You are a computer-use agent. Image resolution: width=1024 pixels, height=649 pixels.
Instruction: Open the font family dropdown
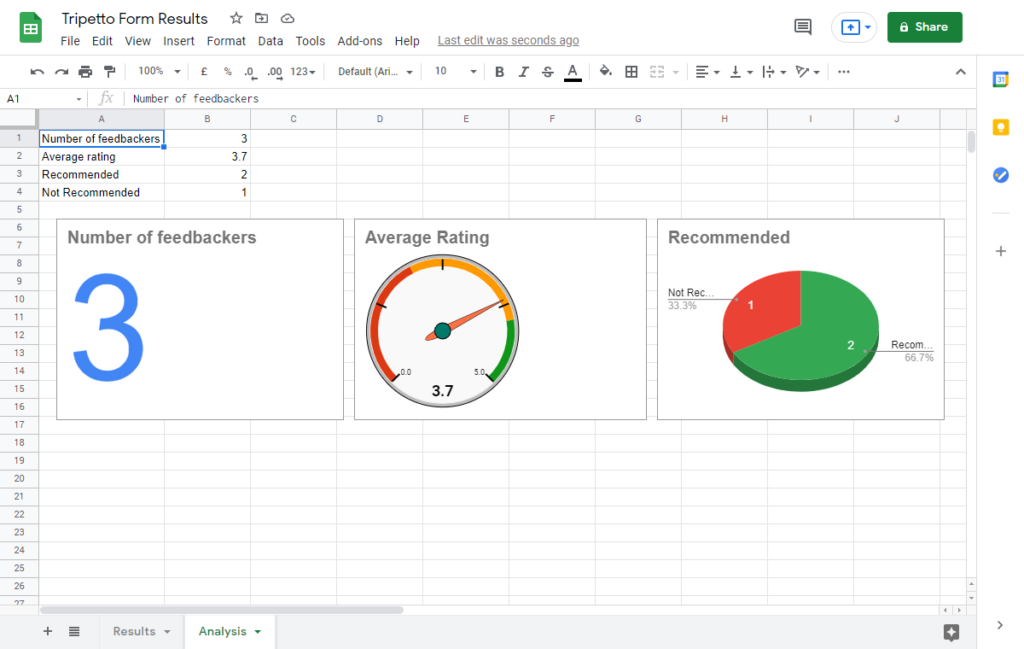coord(375,72)
